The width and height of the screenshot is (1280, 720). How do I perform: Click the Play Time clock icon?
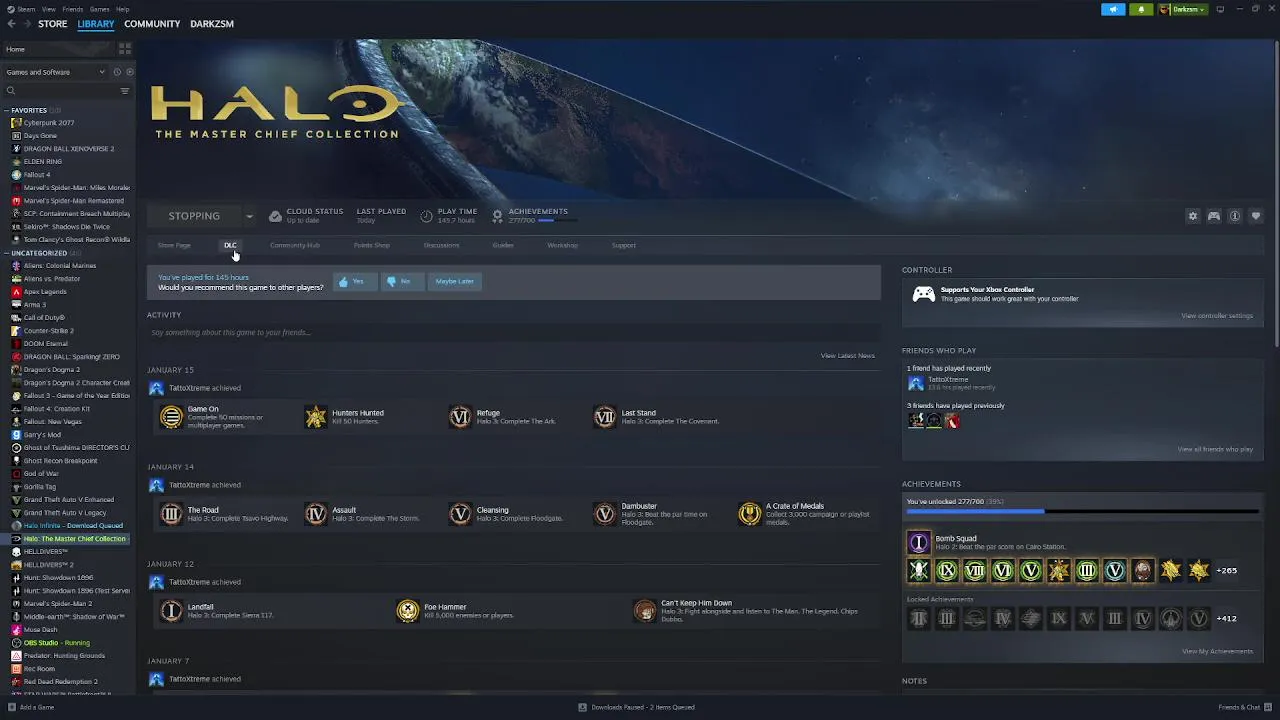(426, 216)
